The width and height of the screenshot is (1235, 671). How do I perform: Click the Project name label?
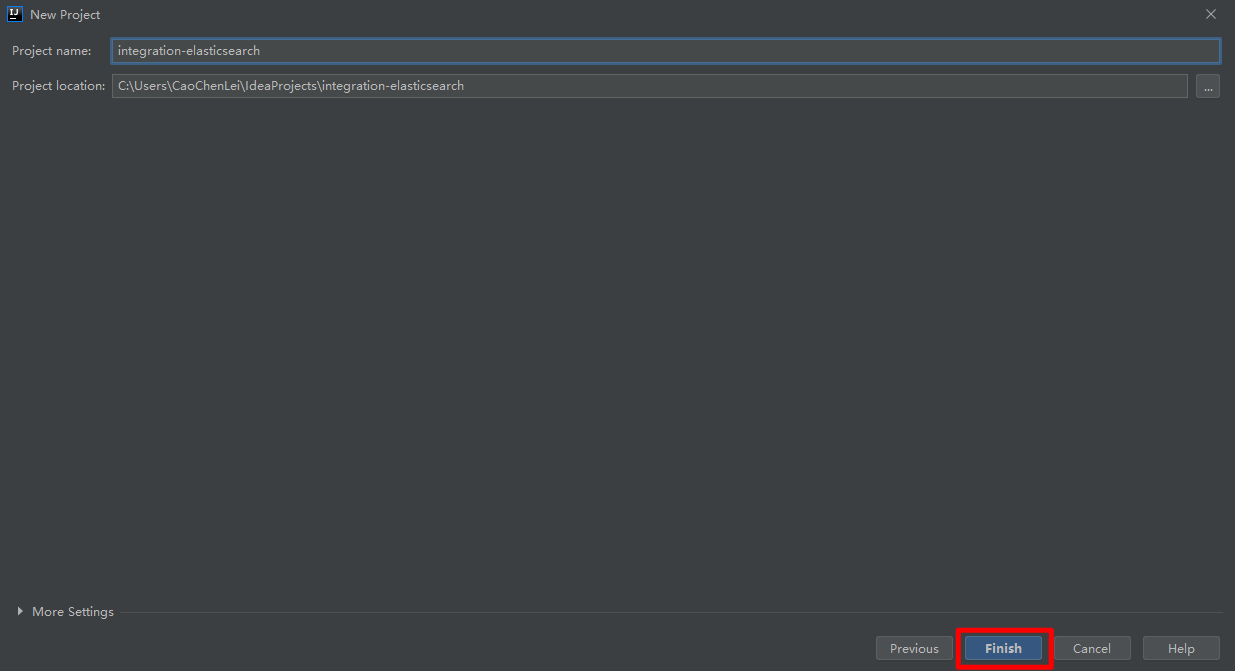pyautogui.click(x=52, y=51)
